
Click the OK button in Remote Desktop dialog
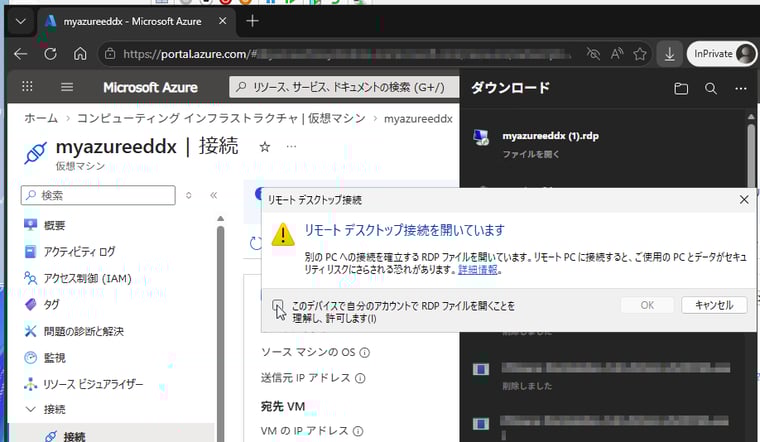pos(647,305)
